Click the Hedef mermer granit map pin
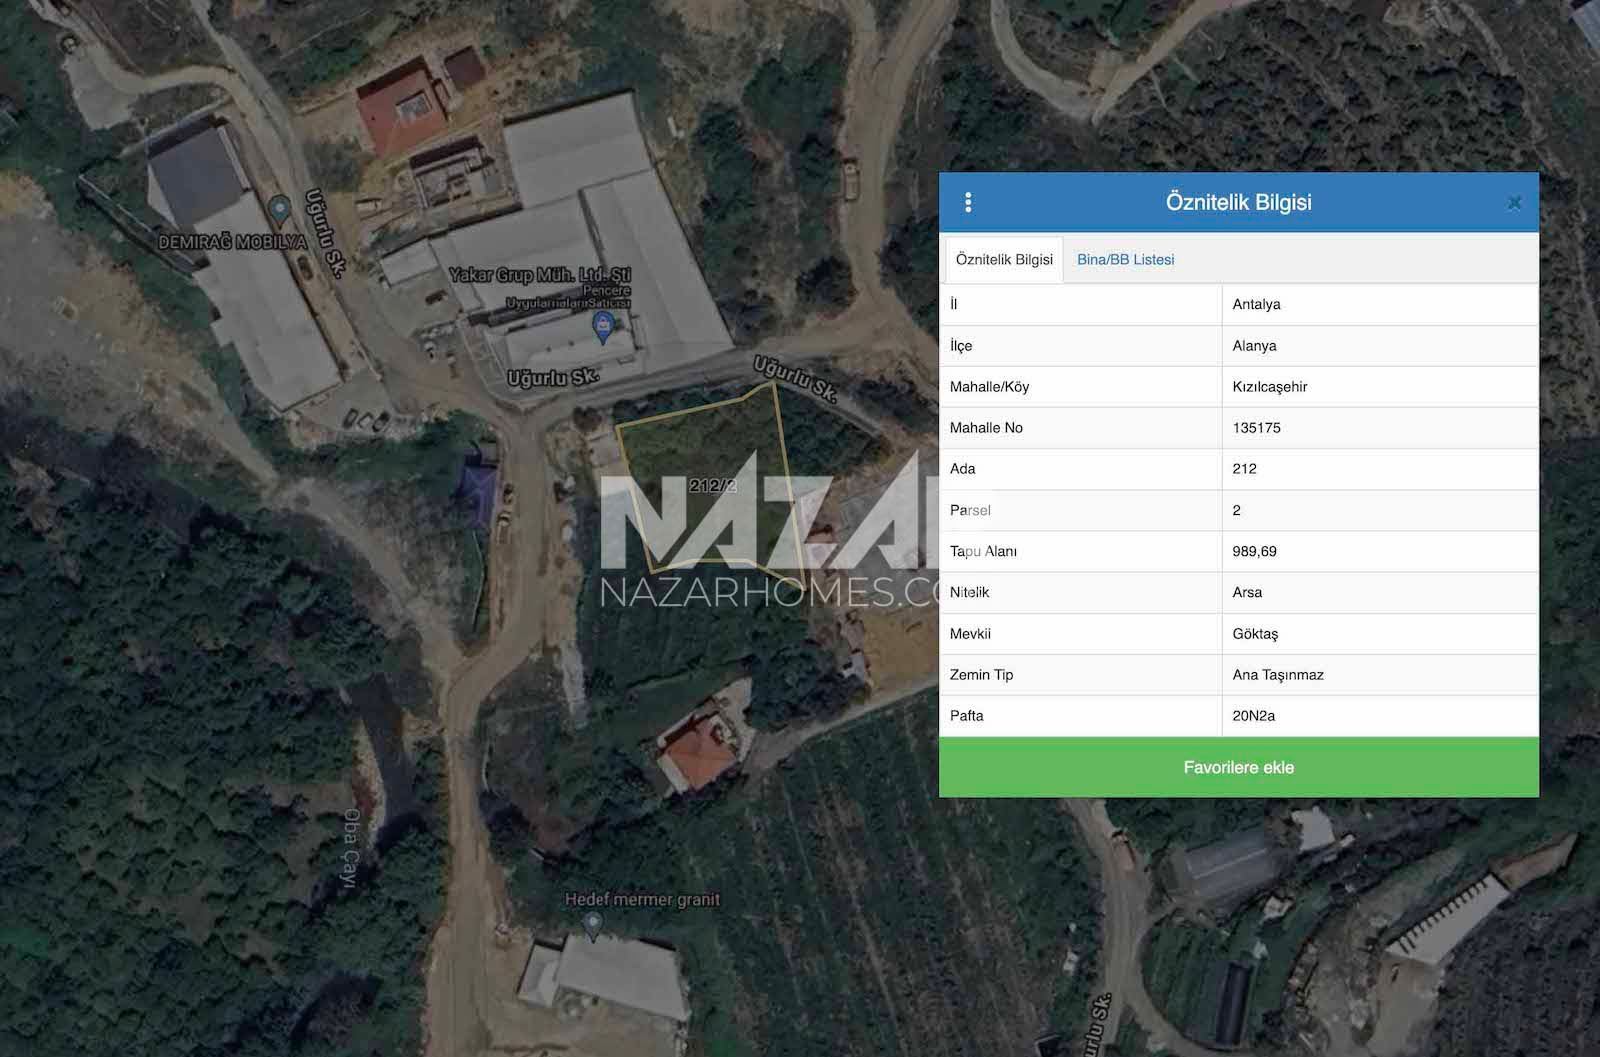This screenshot has width=1600, height=1057. (593, 924)
